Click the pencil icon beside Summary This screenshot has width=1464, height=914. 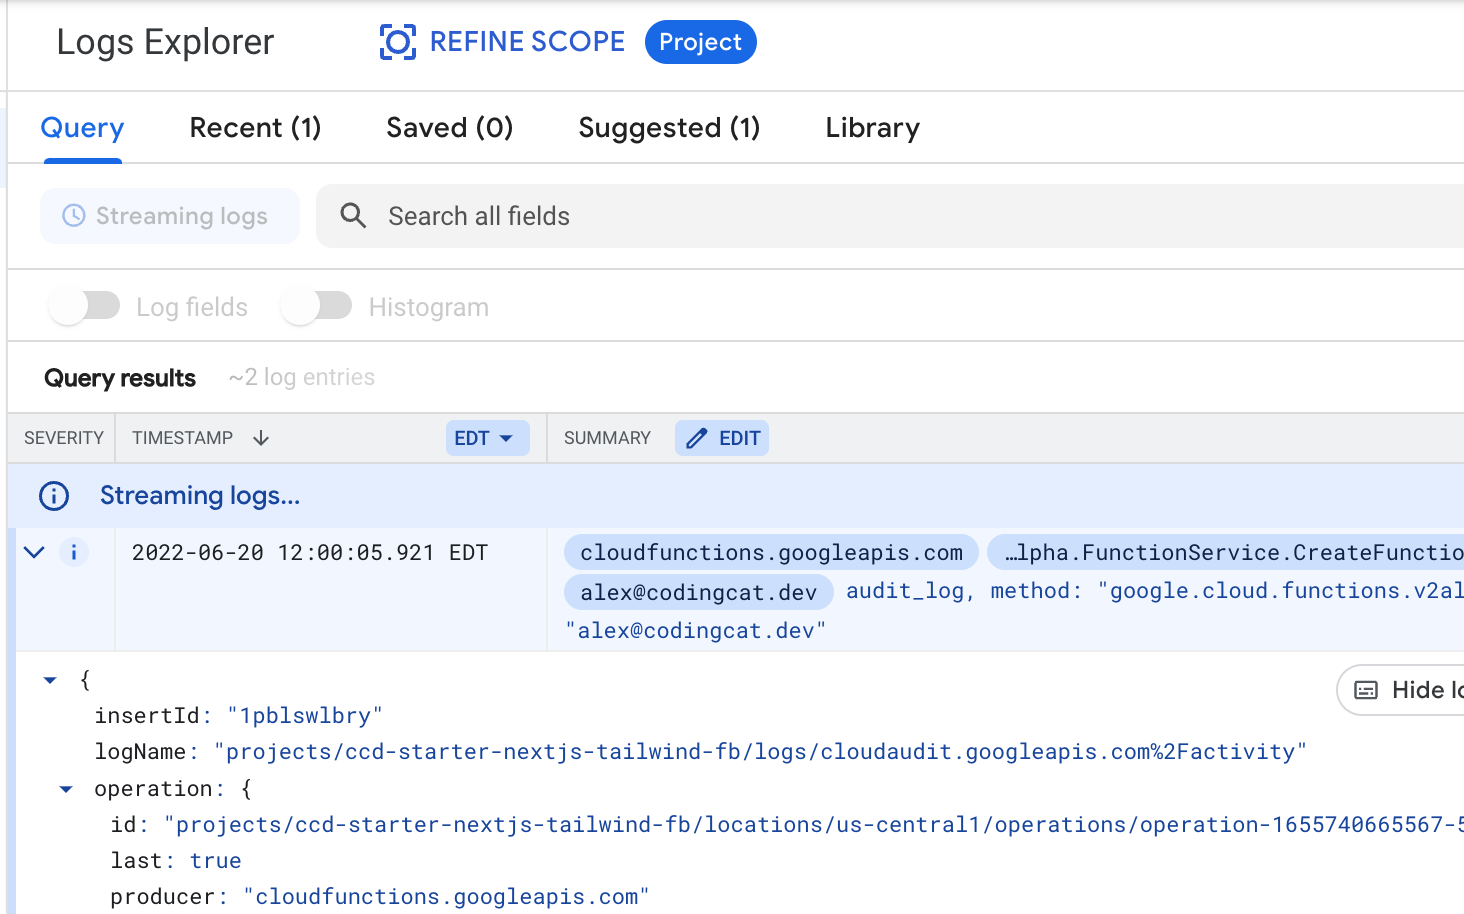tap(697, 438)
